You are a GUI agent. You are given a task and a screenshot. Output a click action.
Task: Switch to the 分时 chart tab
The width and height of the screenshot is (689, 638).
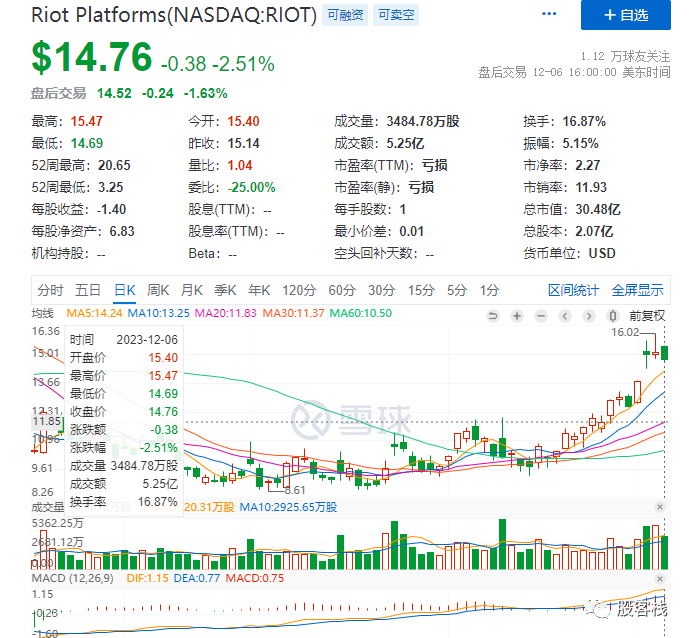(50, 290)
